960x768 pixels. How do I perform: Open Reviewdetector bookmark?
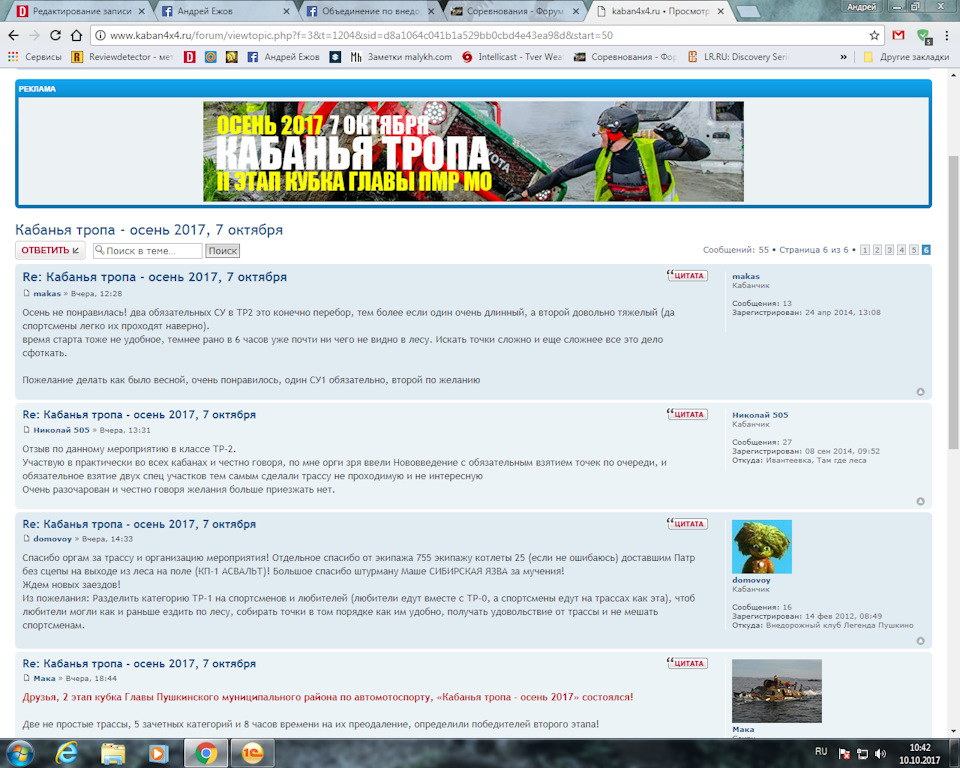click(x=122, y=57)
